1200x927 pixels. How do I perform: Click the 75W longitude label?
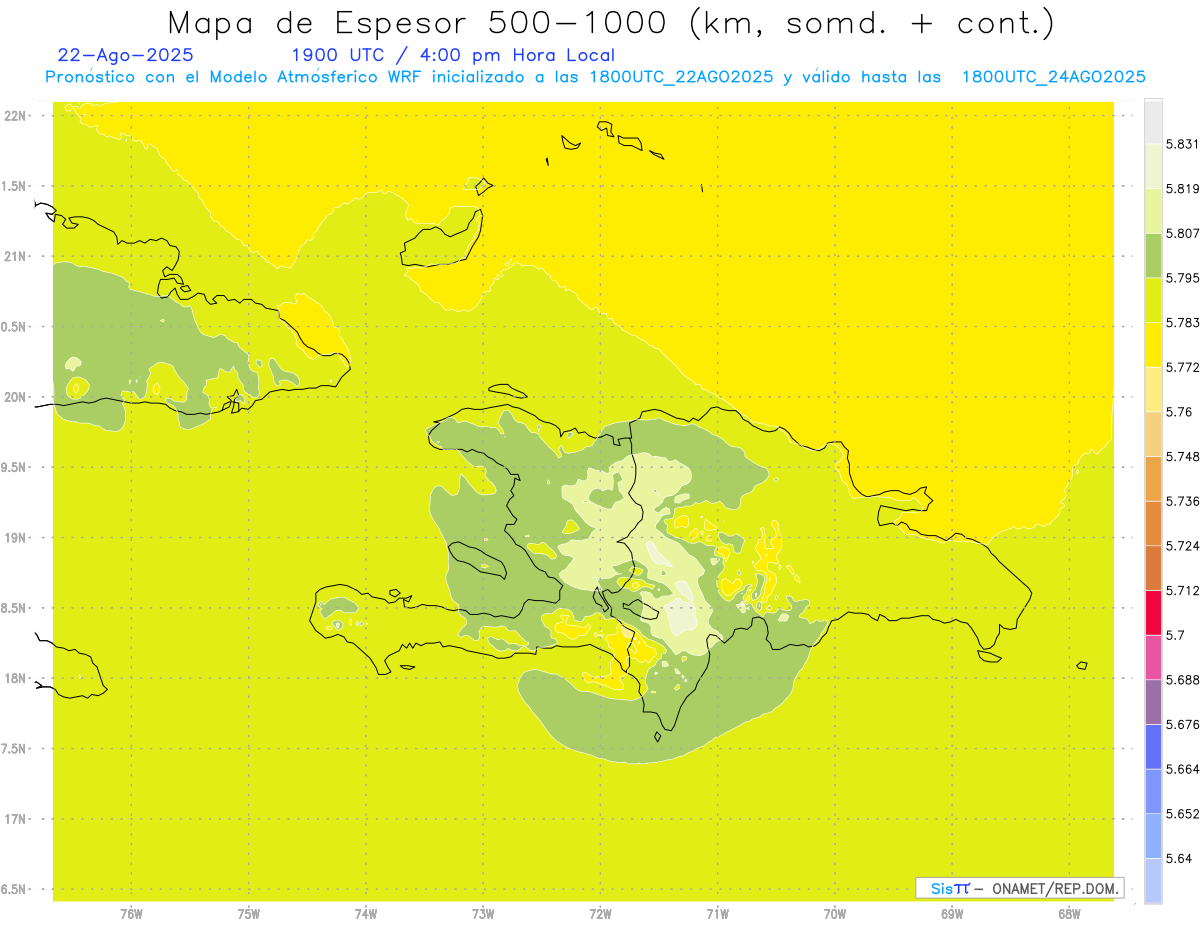click(x=249, y=914)
